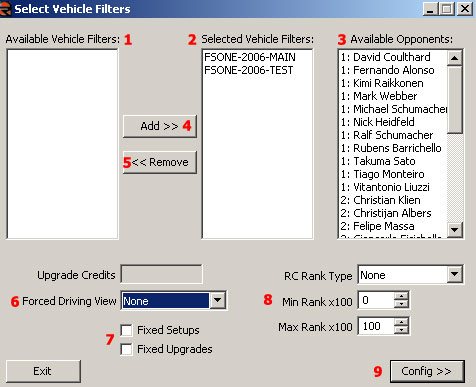This screenshot has width=476, height=387.
Task: Select opponent Nick Heidfeld
Action: pyautogui.click(x=377, y=122)
